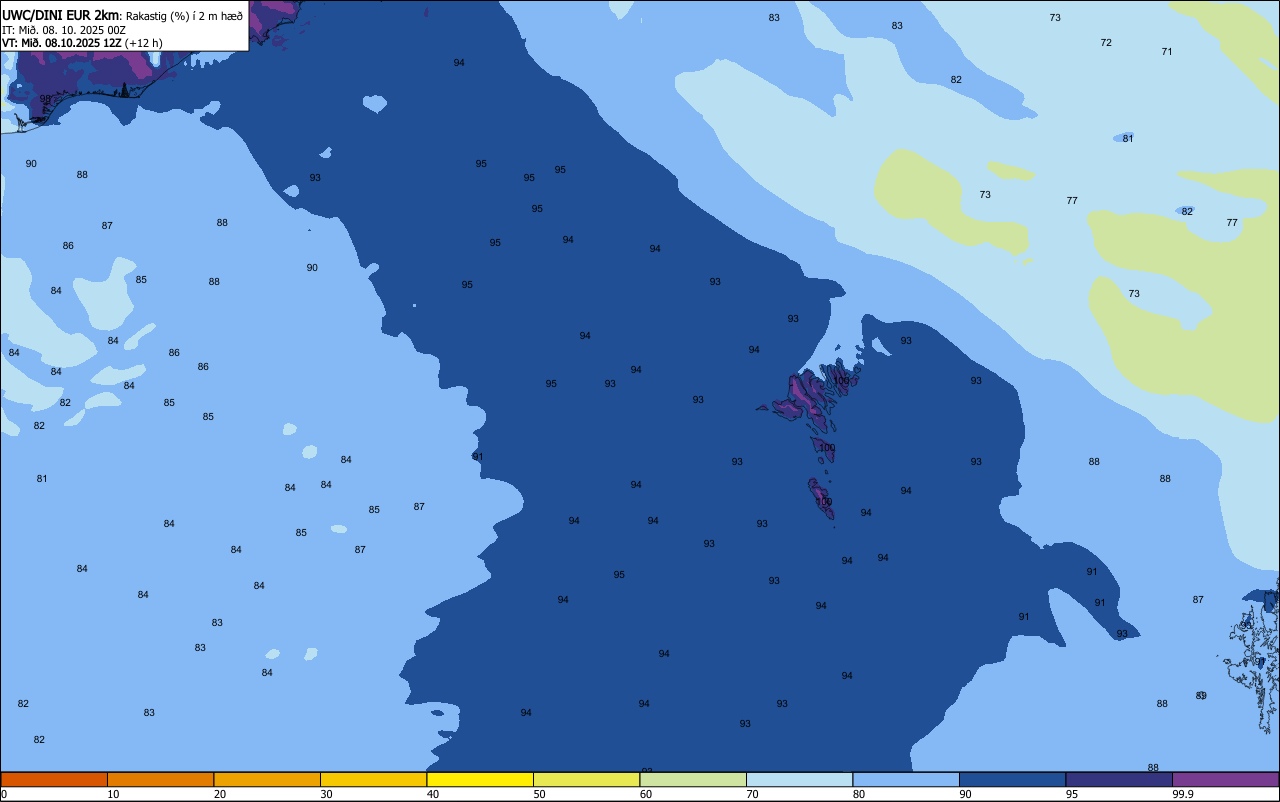Select the 90–95 medium blue legend swatch
This screenshot has height=802, width=1280.
click(1012, 779)
